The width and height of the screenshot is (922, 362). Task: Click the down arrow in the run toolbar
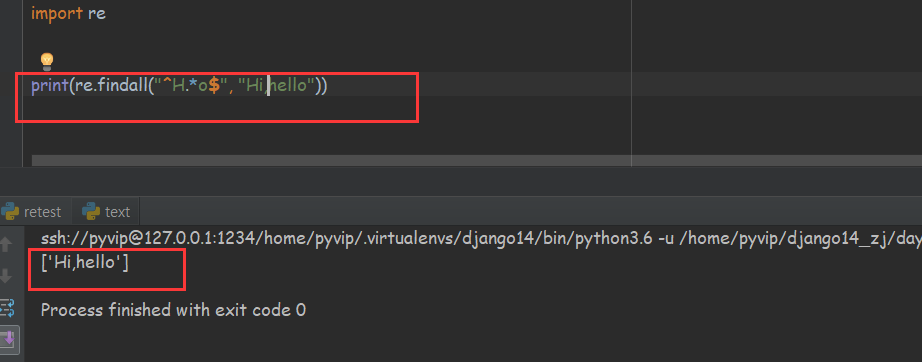pos(7,275)
